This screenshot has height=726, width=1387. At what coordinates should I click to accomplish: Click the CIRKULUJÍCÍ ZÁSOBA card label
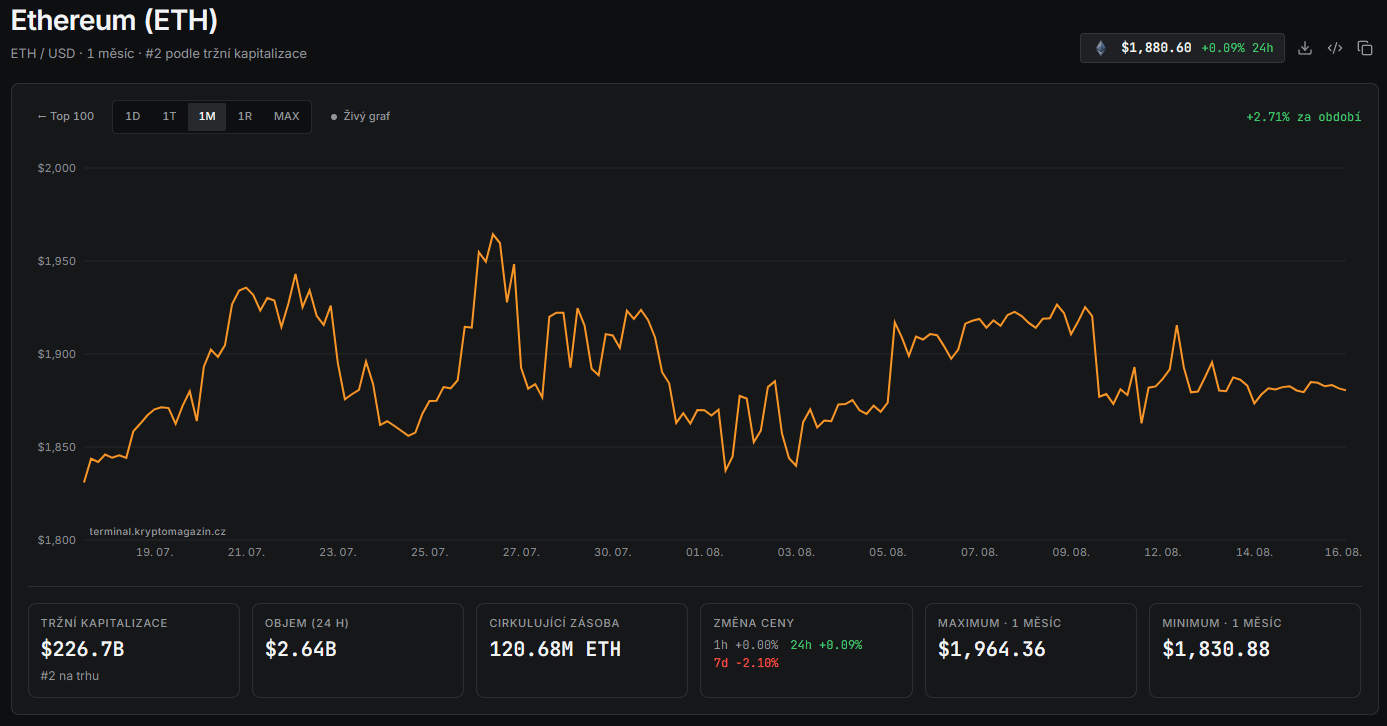[554, 623]
